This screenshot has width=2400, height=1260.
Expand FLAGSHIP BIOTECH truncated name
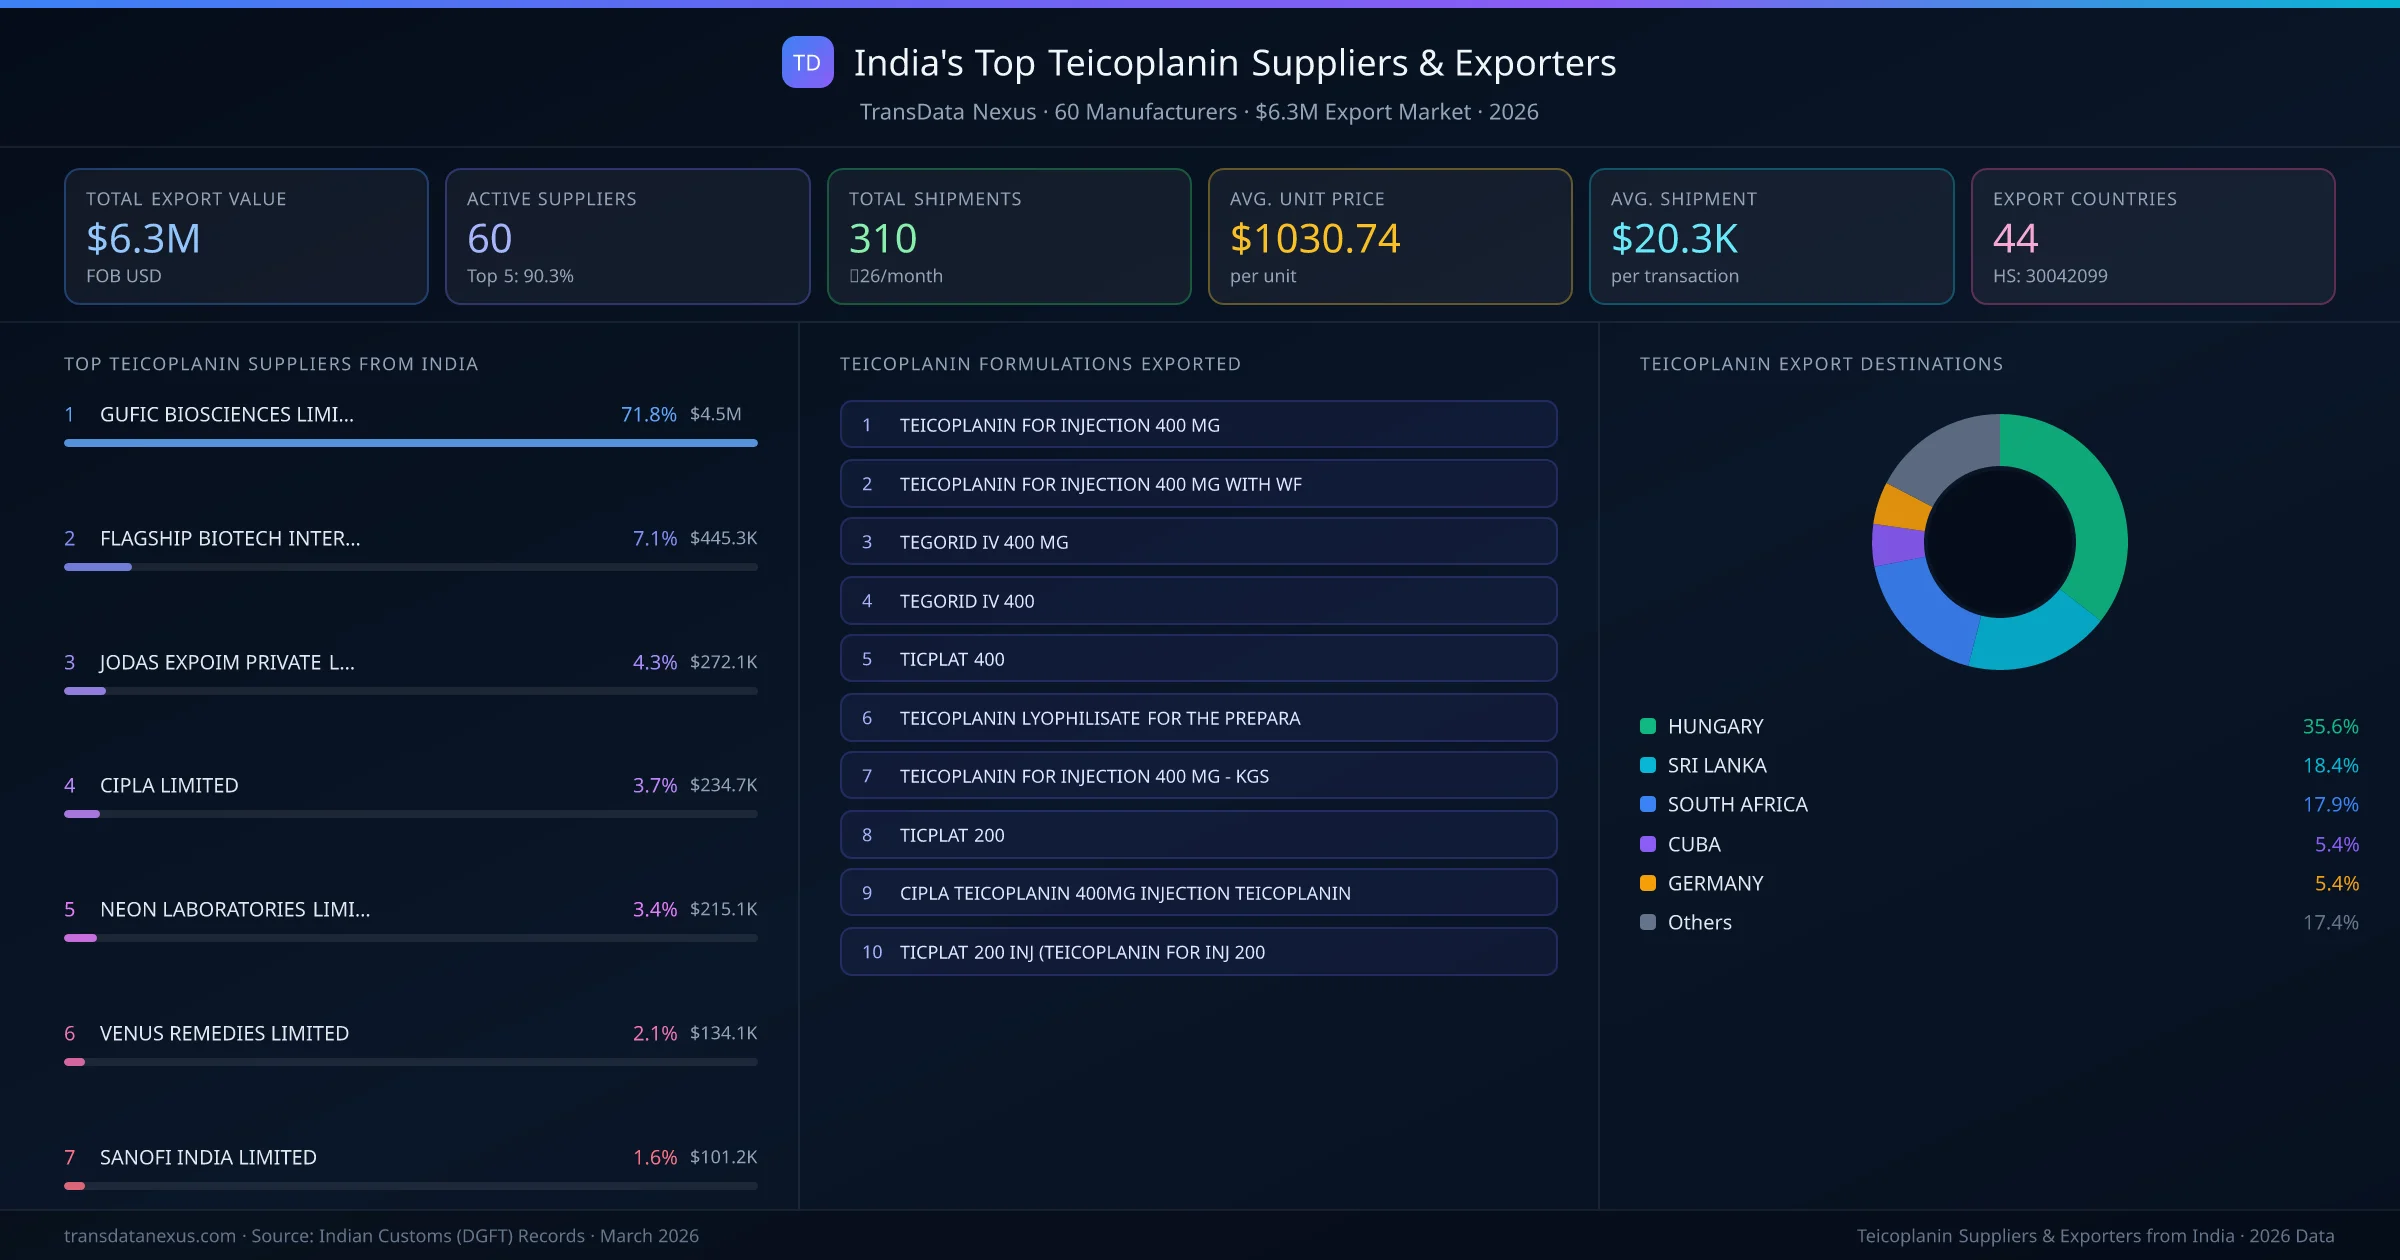(x=230, y=538)
